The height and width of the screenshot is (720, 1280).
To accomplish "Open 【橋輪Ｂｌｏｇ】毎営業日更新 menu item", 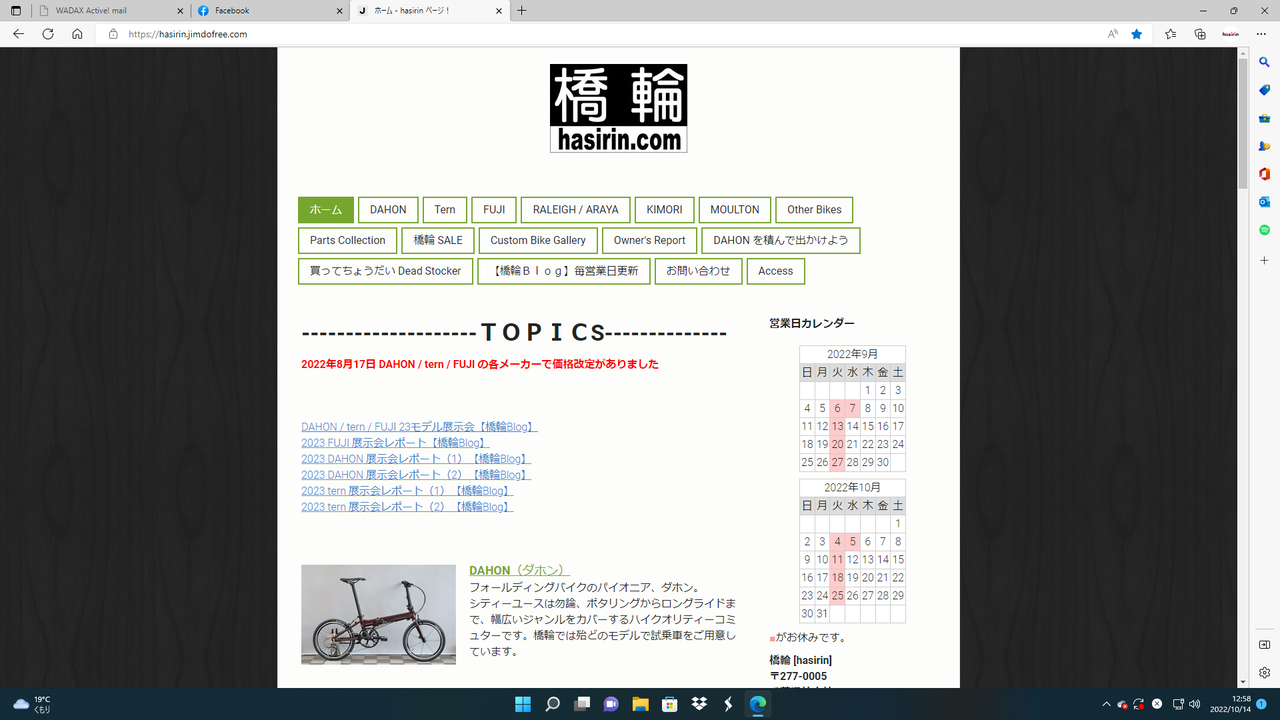I will tap(564, 271).
